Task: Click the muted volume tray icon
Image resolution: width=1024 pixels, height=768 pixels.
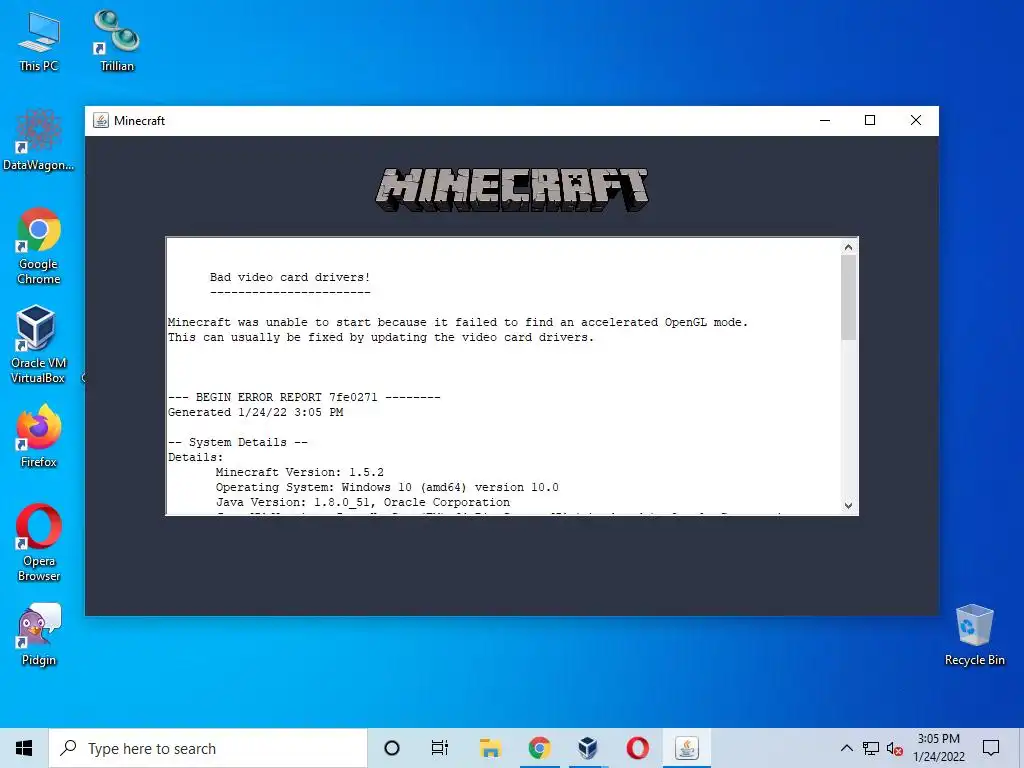Action: (x=895, y=748)
